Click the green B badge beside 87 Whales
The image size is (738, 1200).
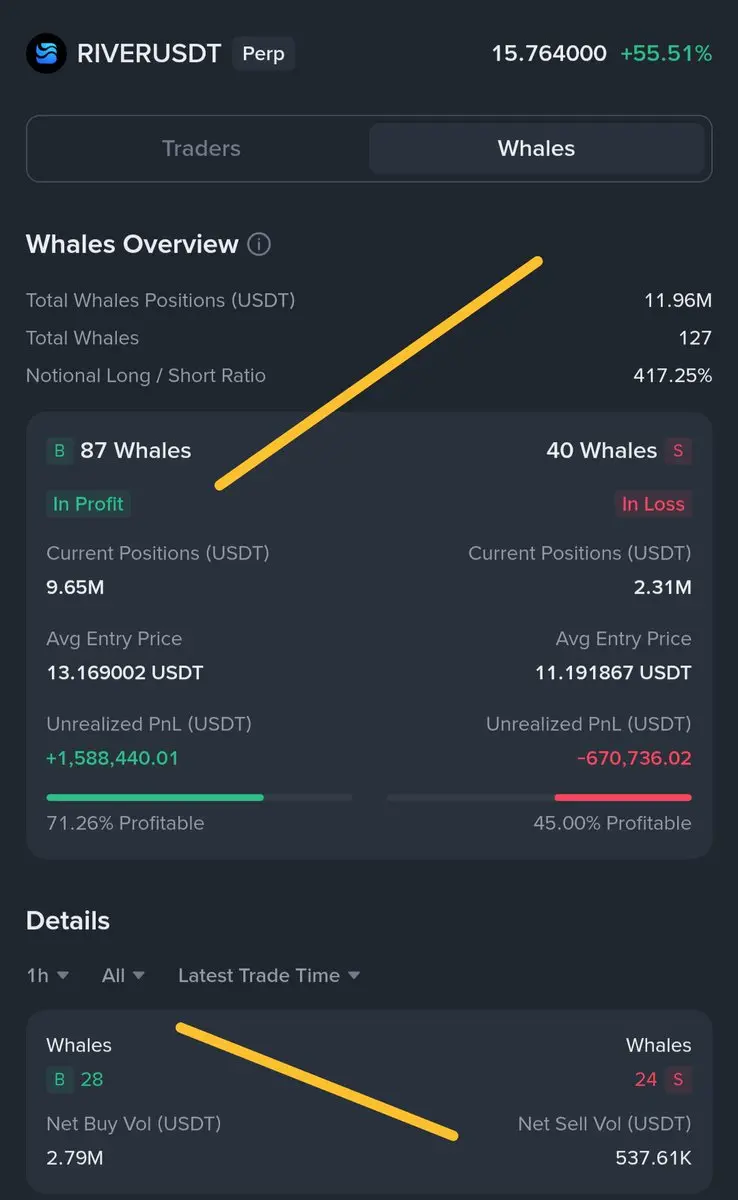point(59,451)
